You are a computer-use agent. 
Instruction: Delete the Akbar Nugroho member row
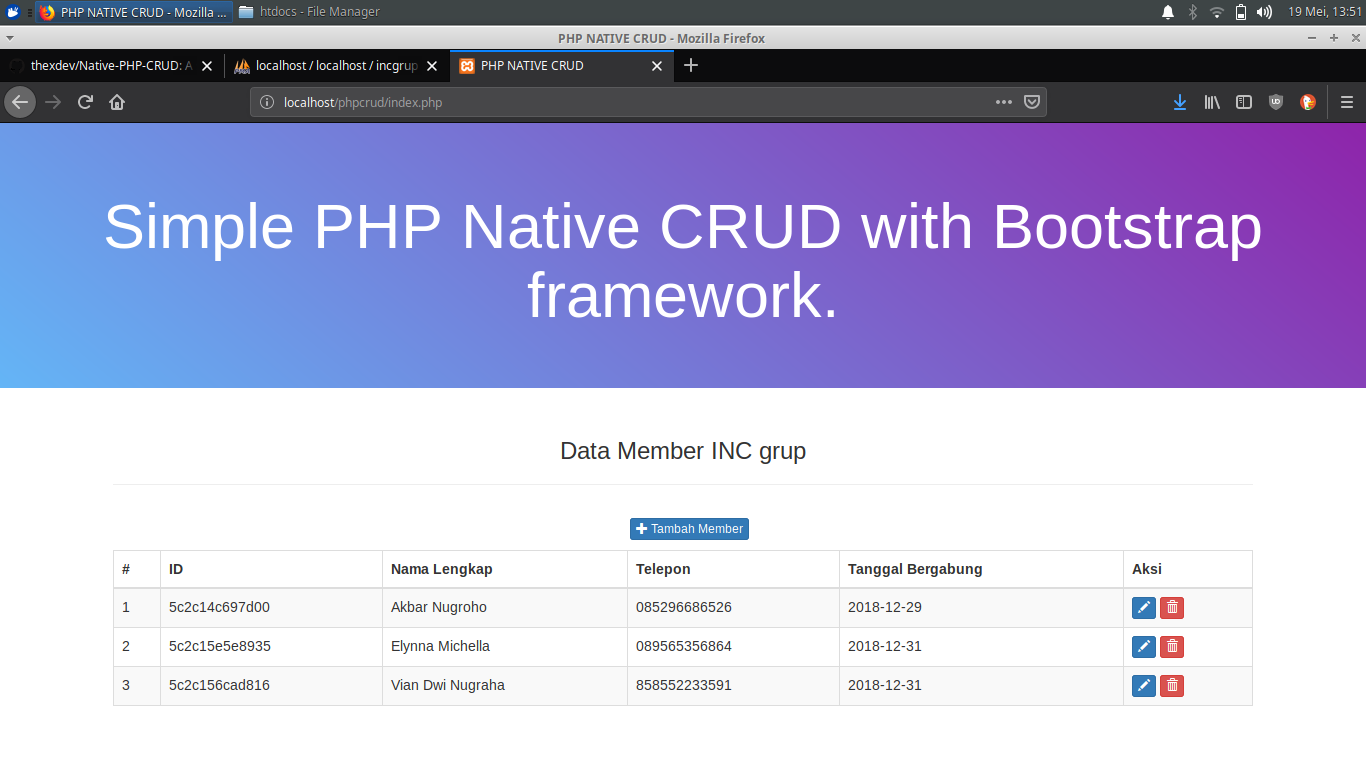(x=1172, y=608)
